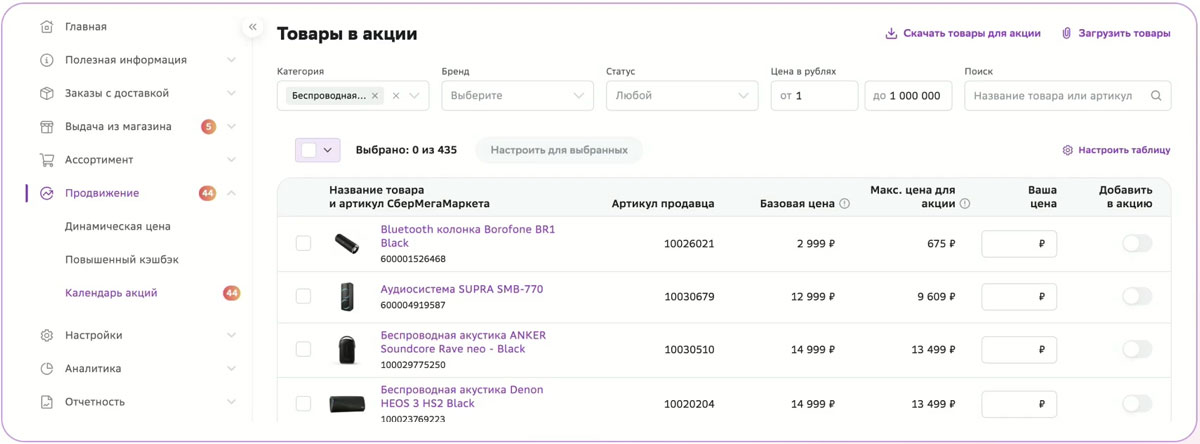Clear the Беспроводная category tag with X

[375, 96]
